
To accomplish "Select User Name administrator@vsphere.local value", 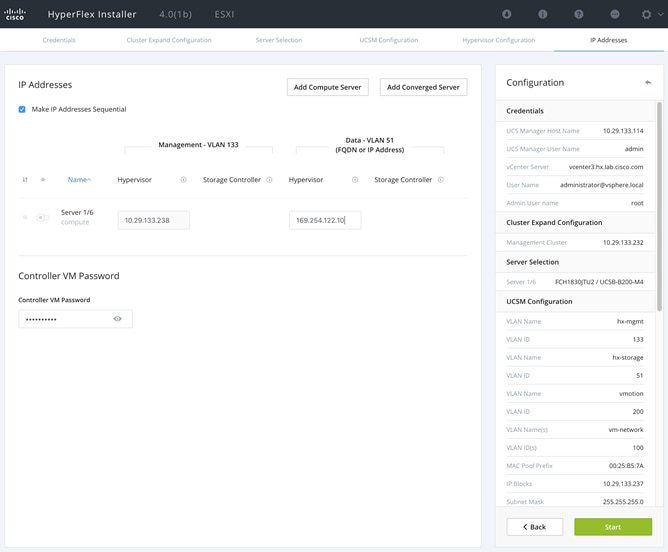I will (x=602, y=185).
